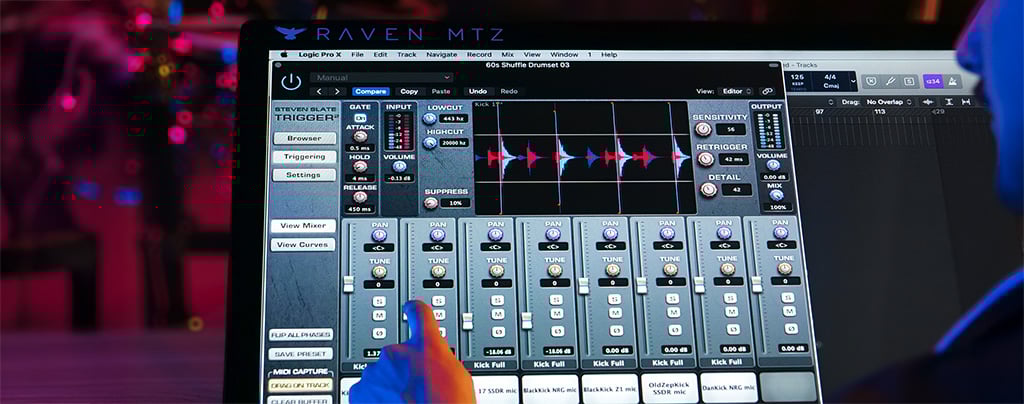This screenshot has height=404, width=1024.
Task: Click the waveform zoom icon in Tracks window
Action: point(927,102)
